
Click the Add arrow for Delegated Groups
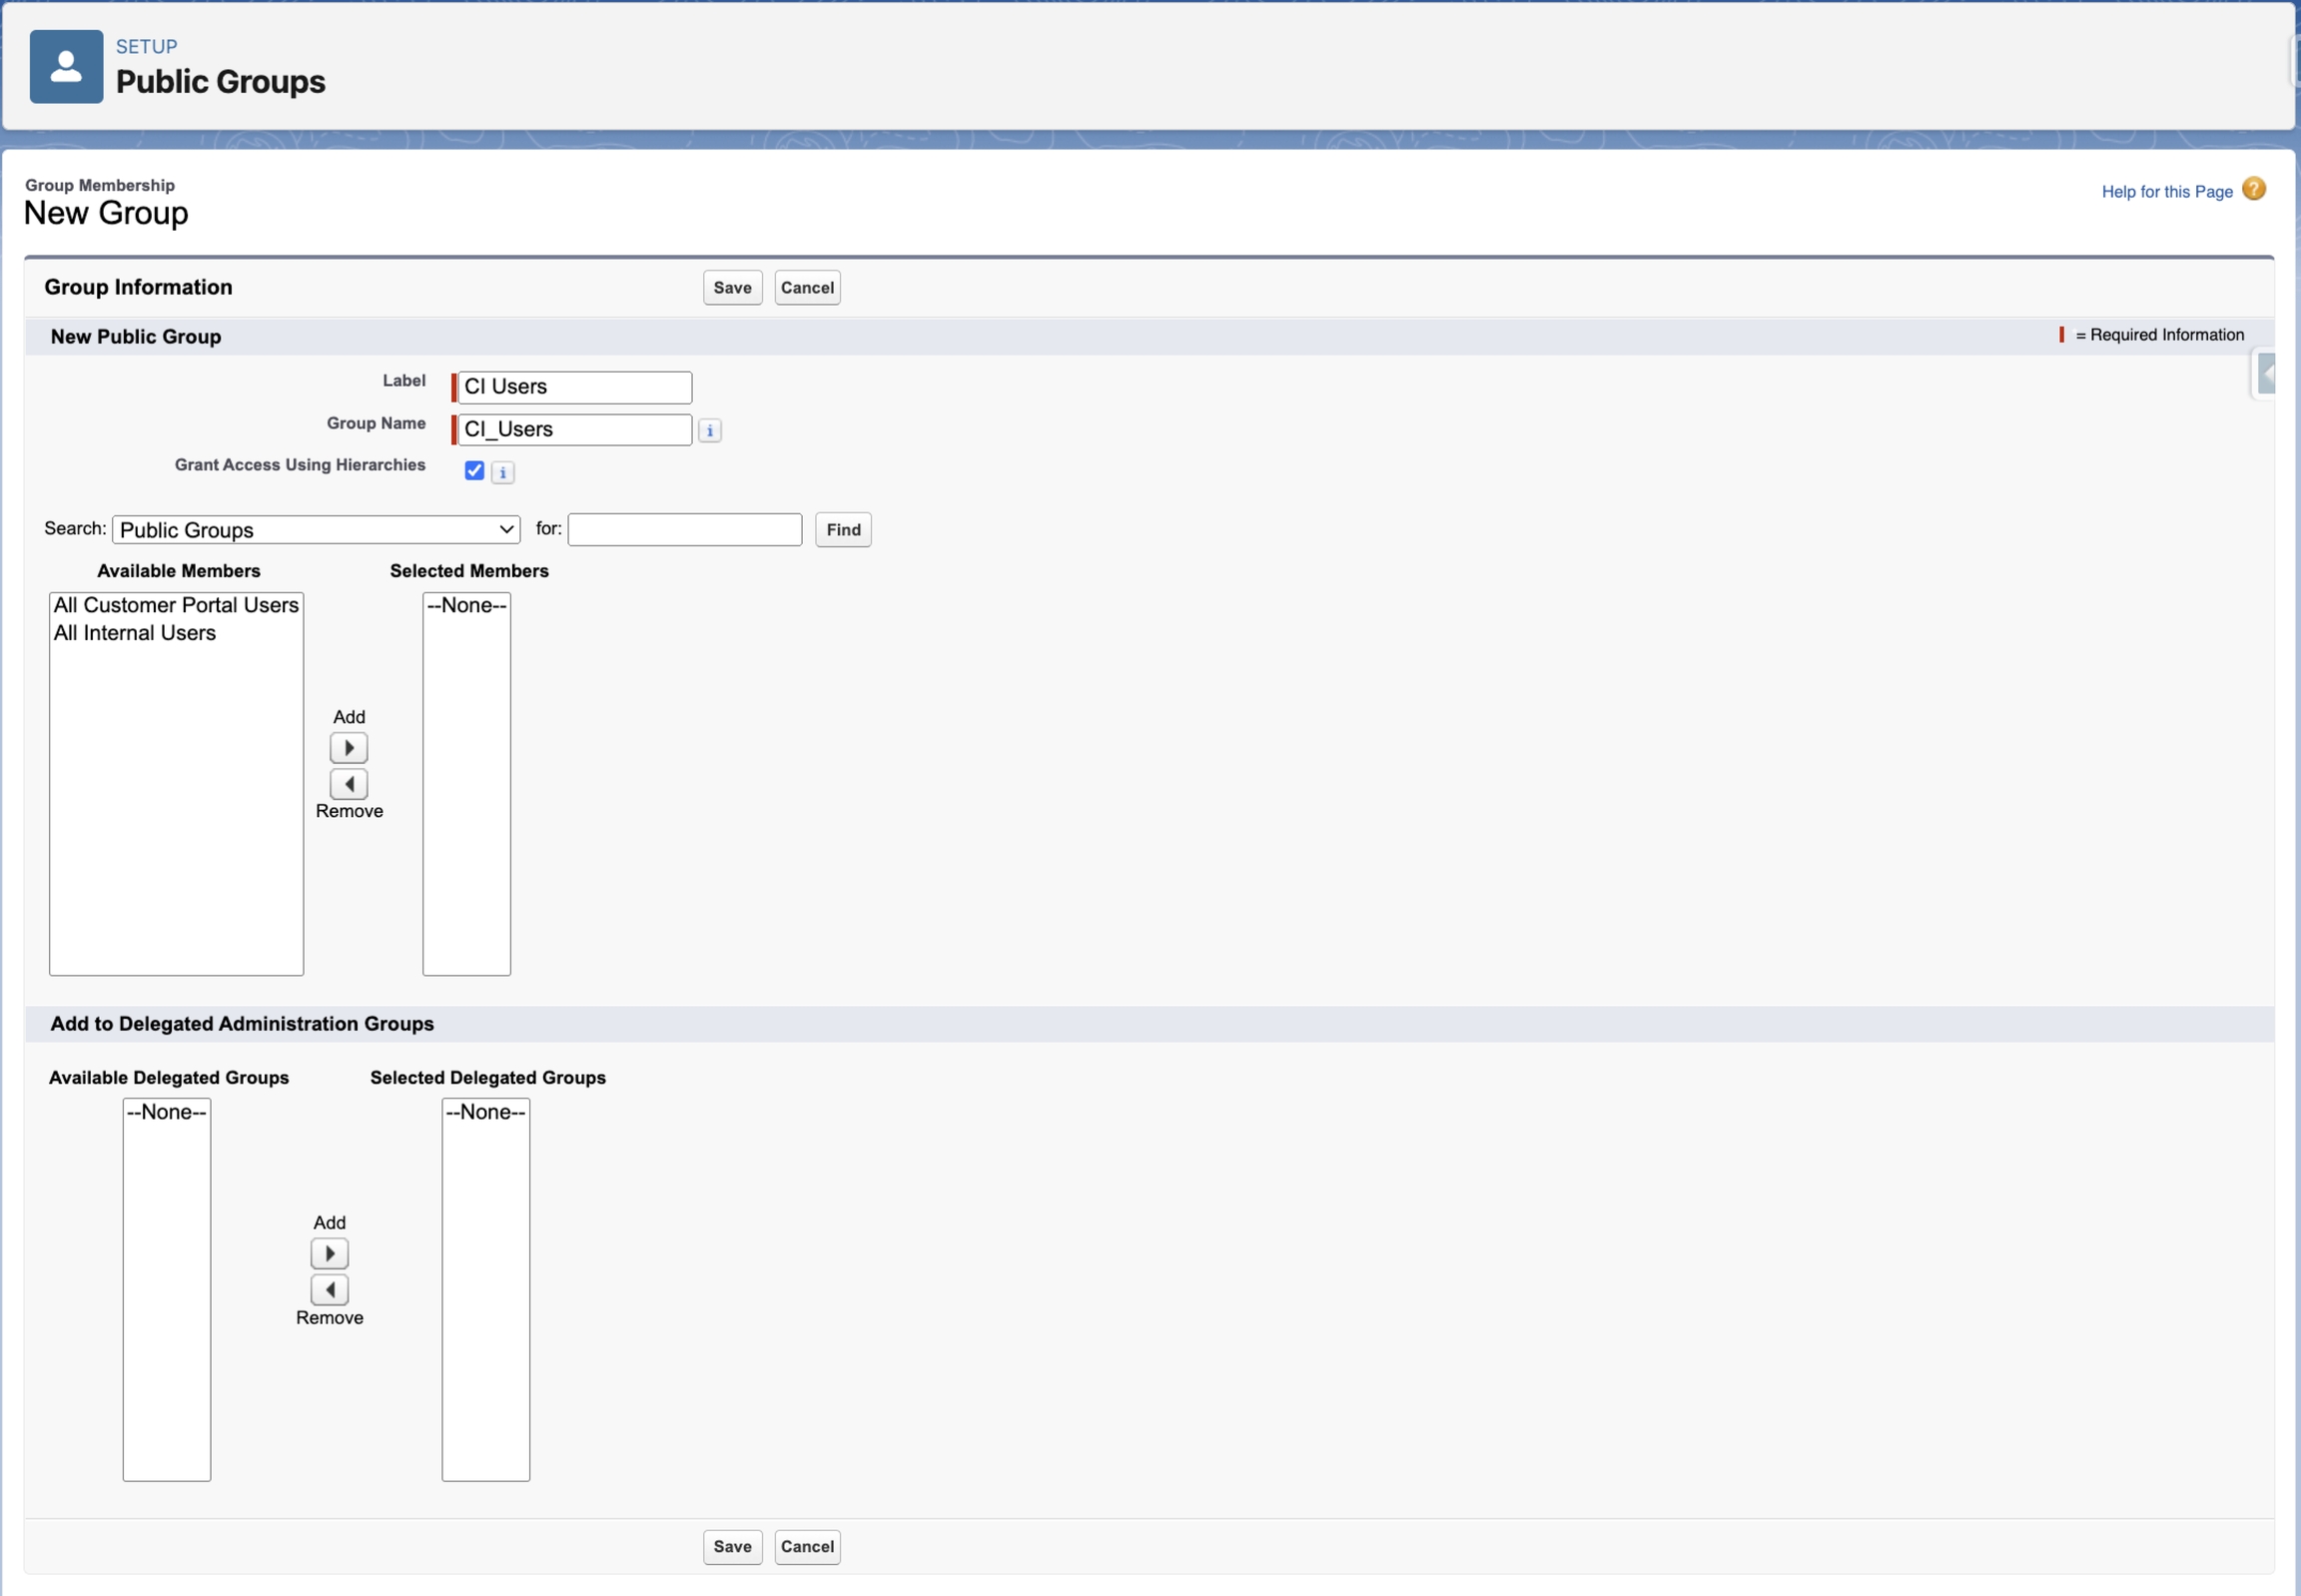tap(329, 1254)
